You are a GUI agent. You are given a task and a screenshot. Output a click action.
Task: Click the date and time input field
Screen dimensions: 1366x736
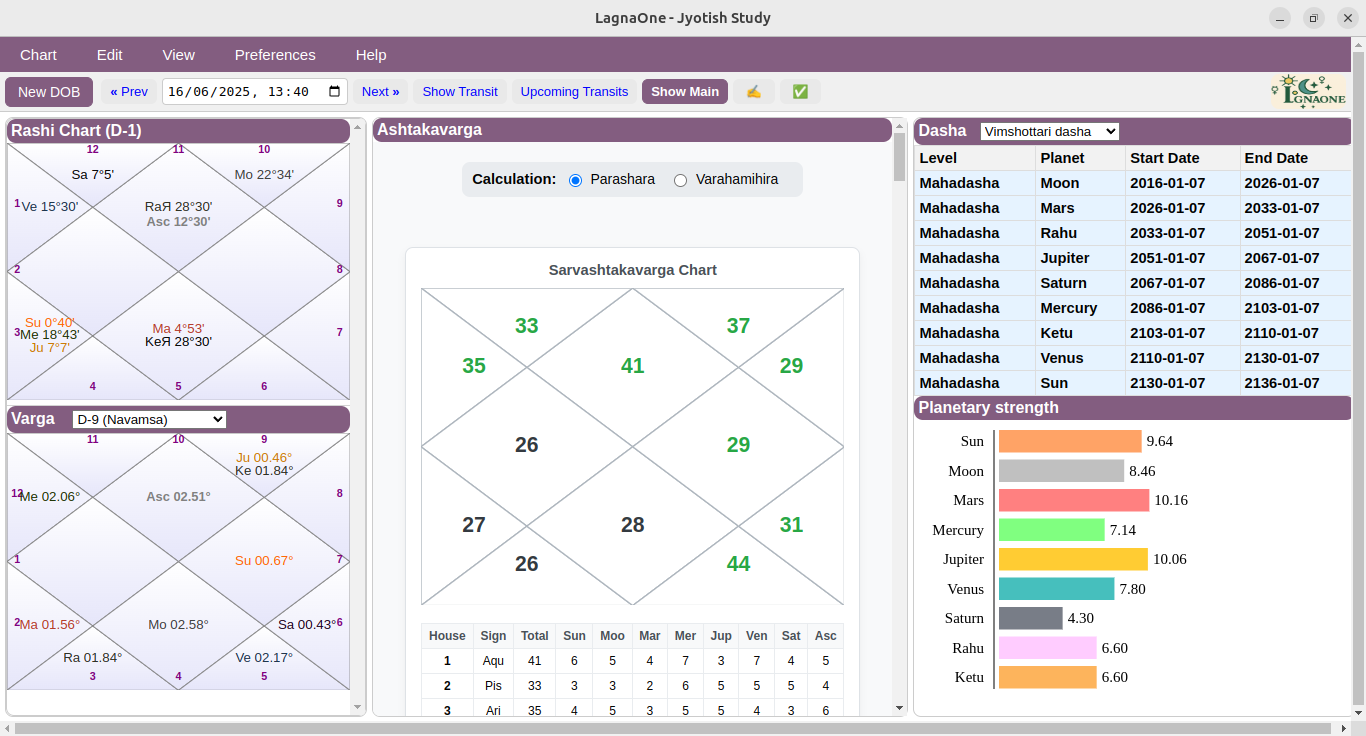pyautogui.click(x=255, y=91)
